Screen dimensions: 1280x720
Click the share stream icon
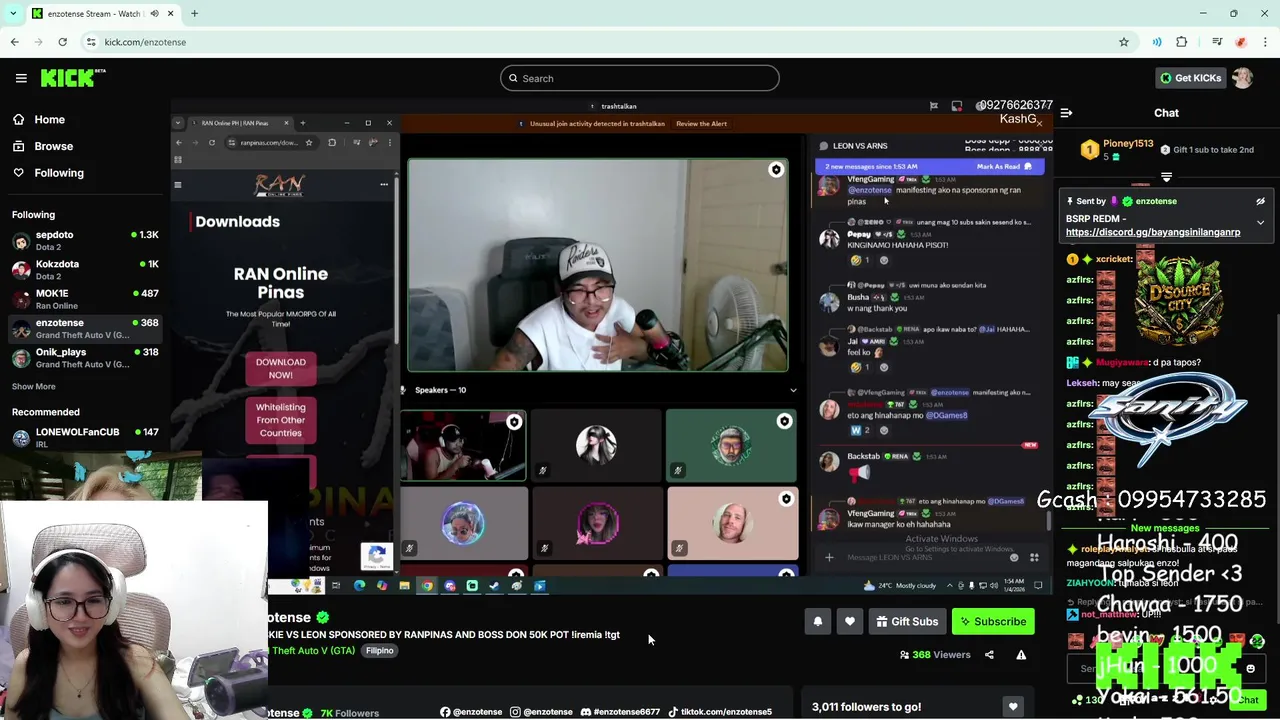coord(989,655)
